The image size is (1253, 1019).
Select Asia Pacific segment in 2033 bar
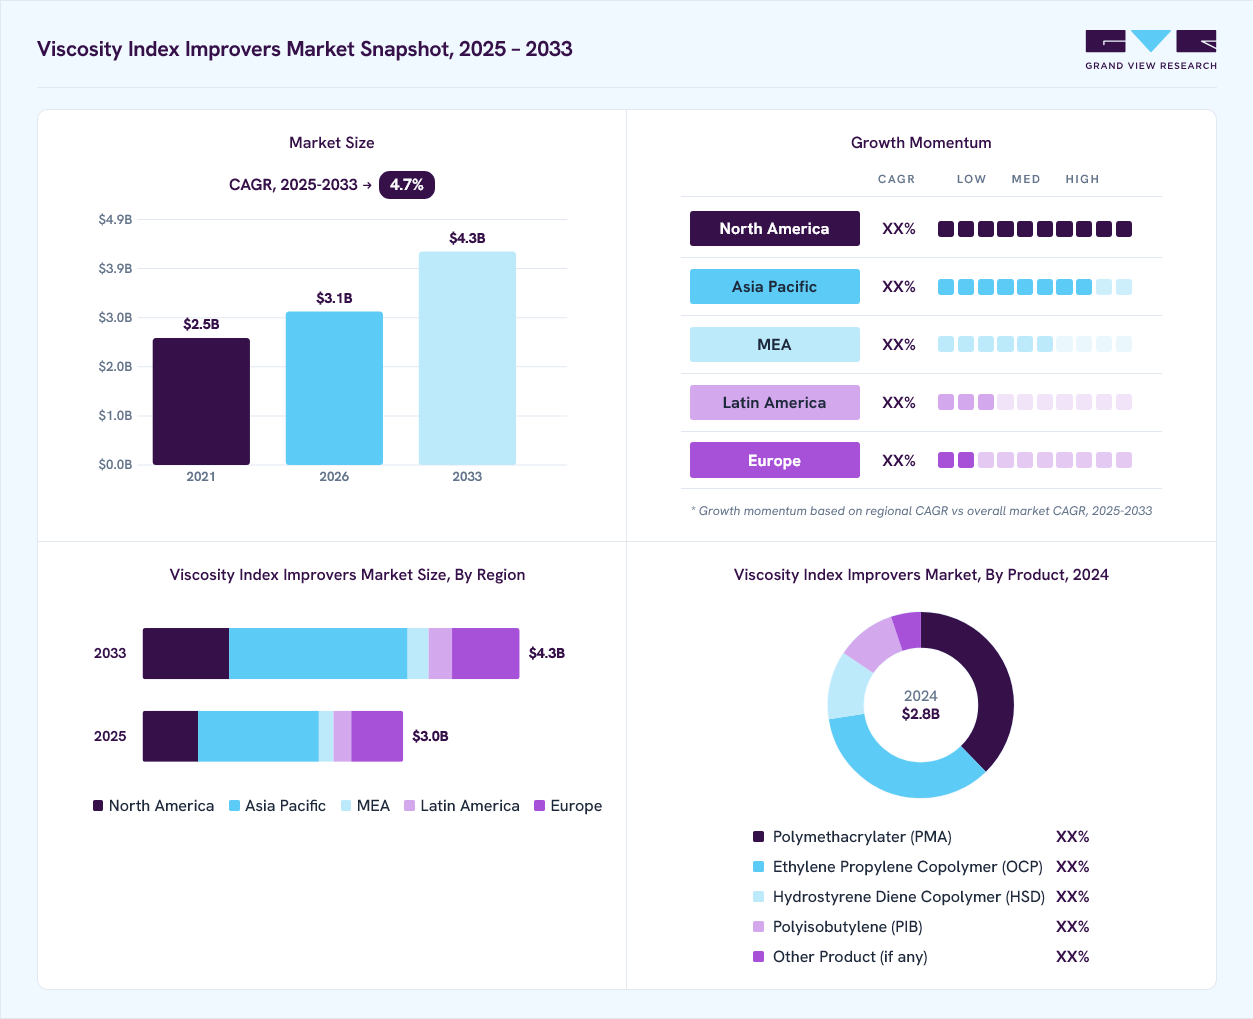318,654
